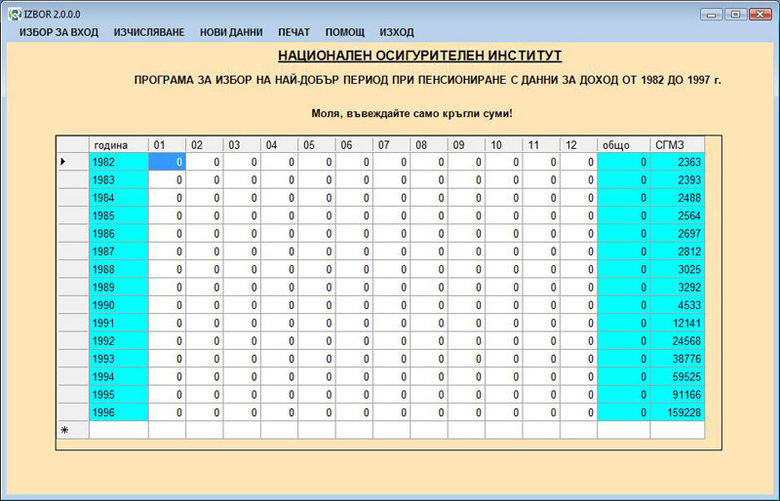The height and width of the screenshot is (501, 780).
Task: Select the new-row asterisk row header
Action: 73,430
